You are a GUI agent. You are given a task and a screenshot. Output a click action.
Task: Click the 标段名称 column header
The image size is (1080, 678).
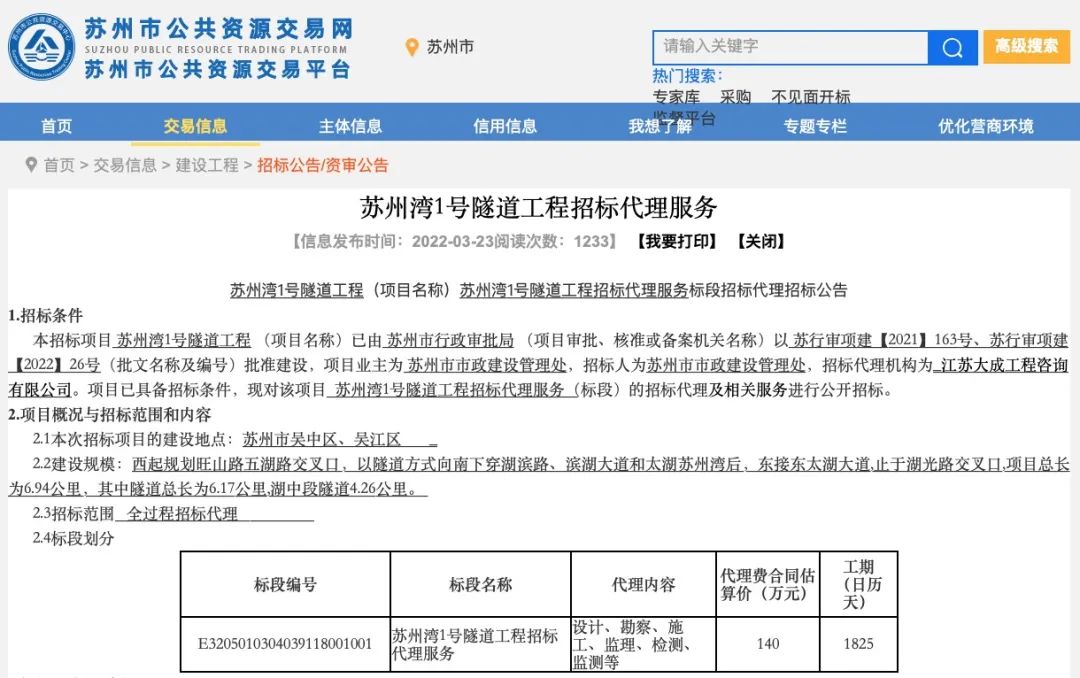point(481,585)
